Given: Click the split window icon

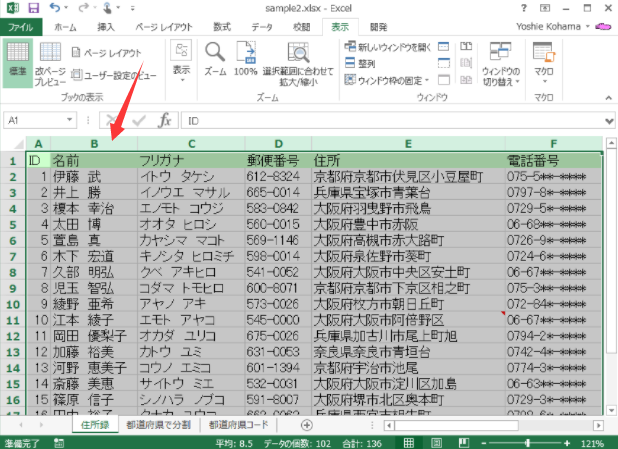Looking at the screenshot, I should tap(444, 47).
